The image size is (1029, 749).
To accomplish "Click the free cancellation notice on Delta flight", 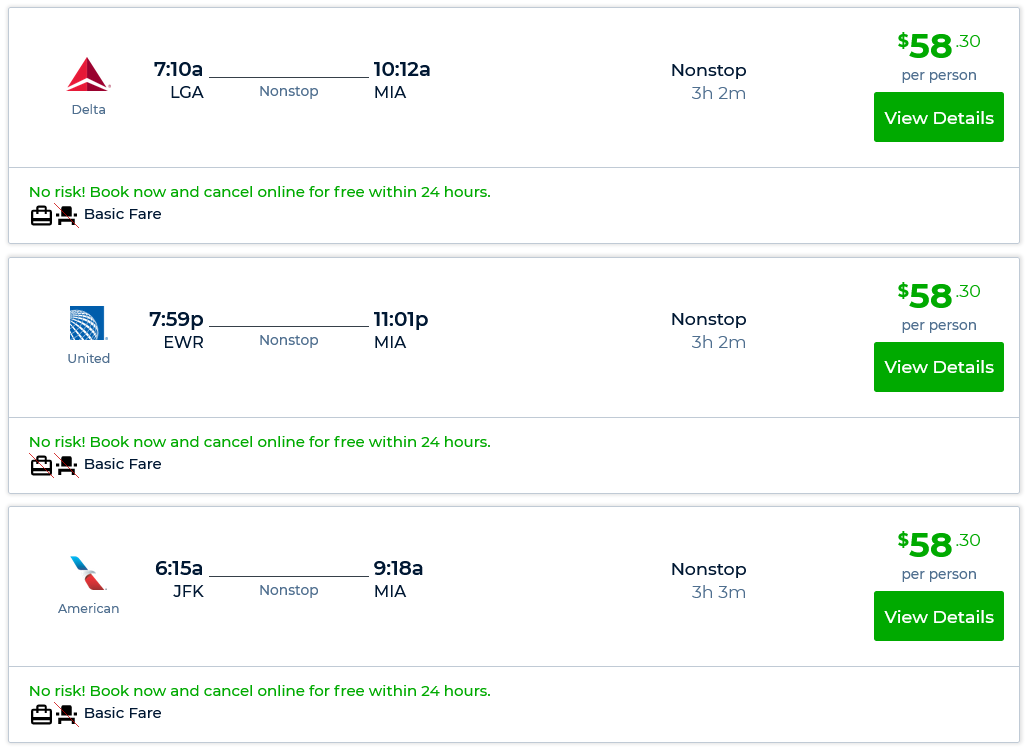I will (x=259, y=192).
